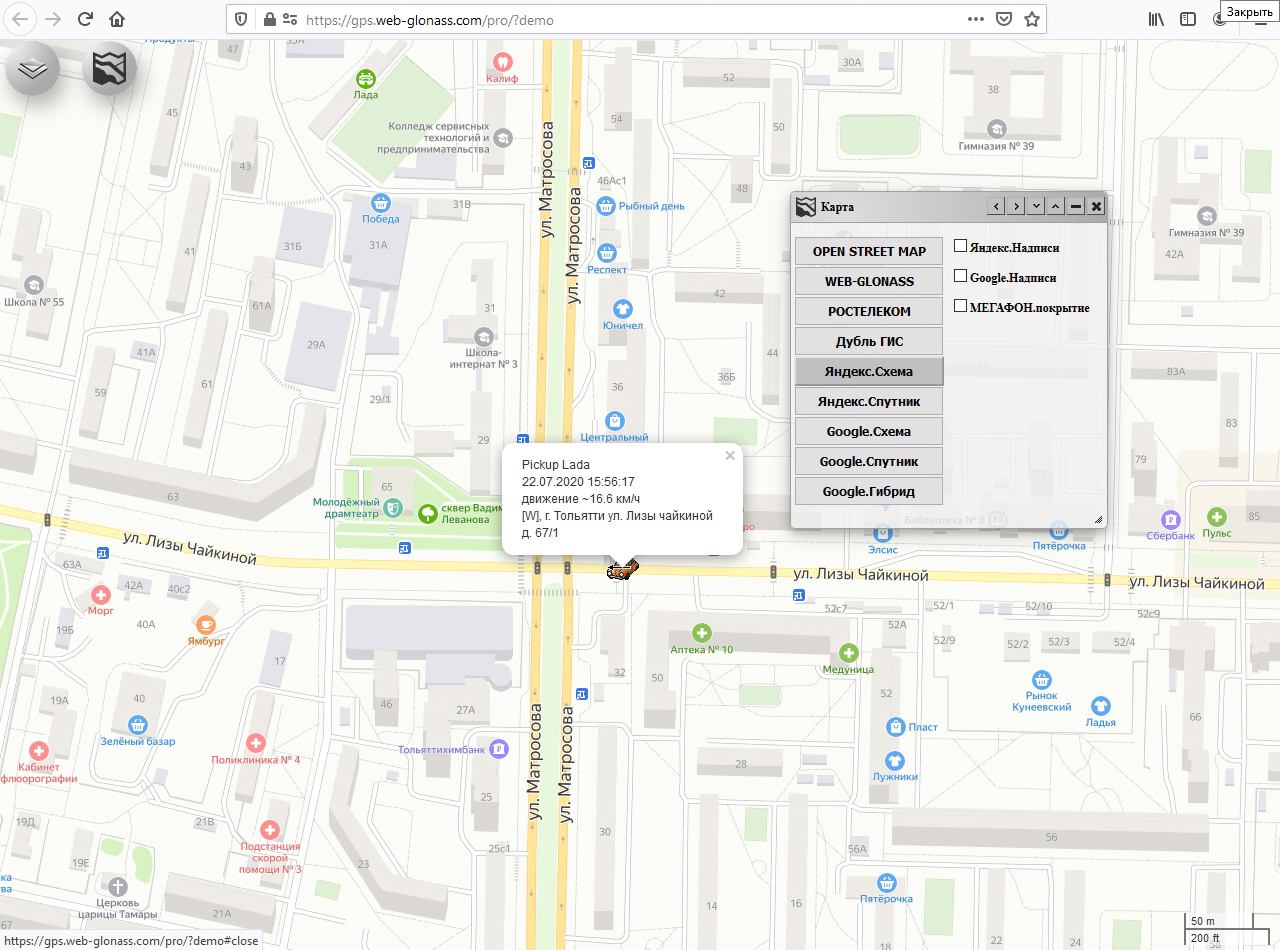Close the Pickup Lada info popup

coord(730,456)
